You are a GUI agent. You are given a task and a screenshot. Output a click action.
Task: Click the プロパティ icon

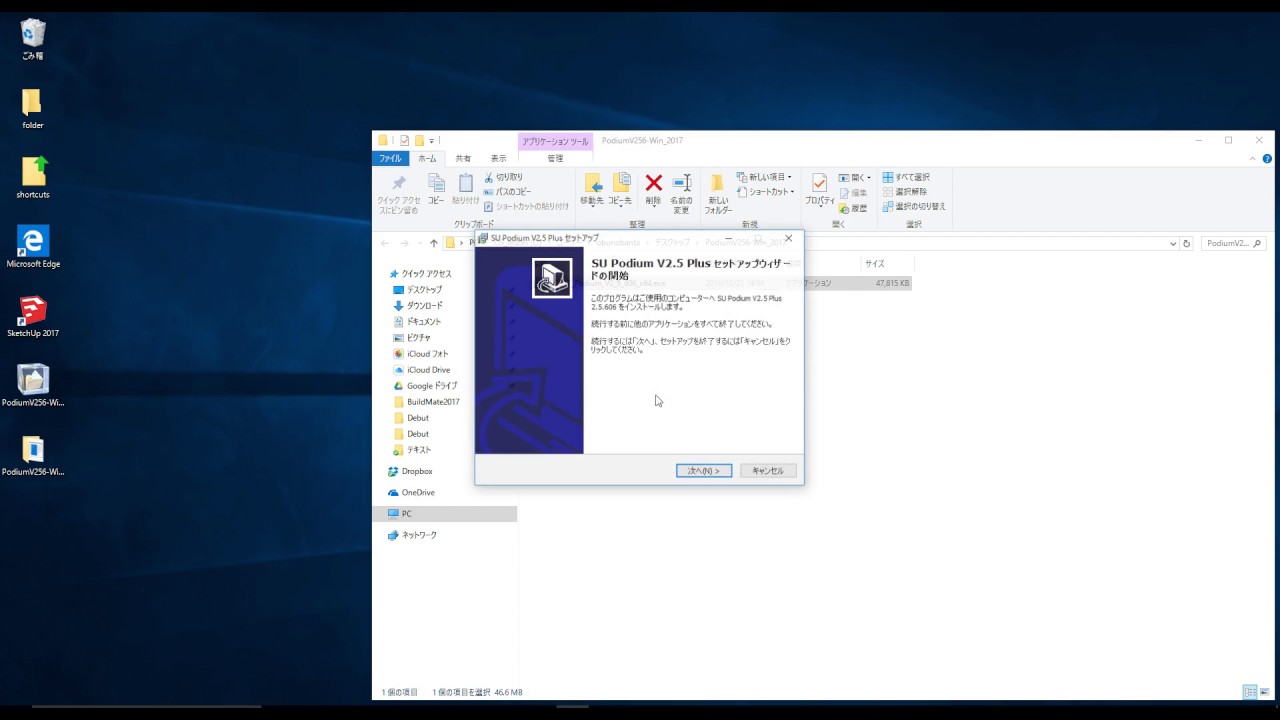(819, 190)
